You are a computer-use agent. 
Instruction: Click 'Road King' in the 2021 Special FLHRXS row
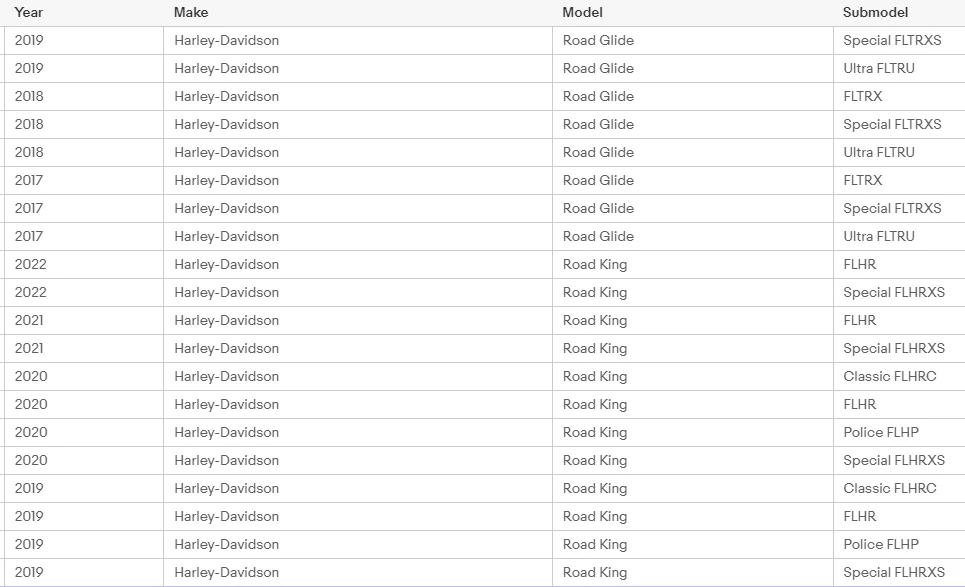[595, 348]
